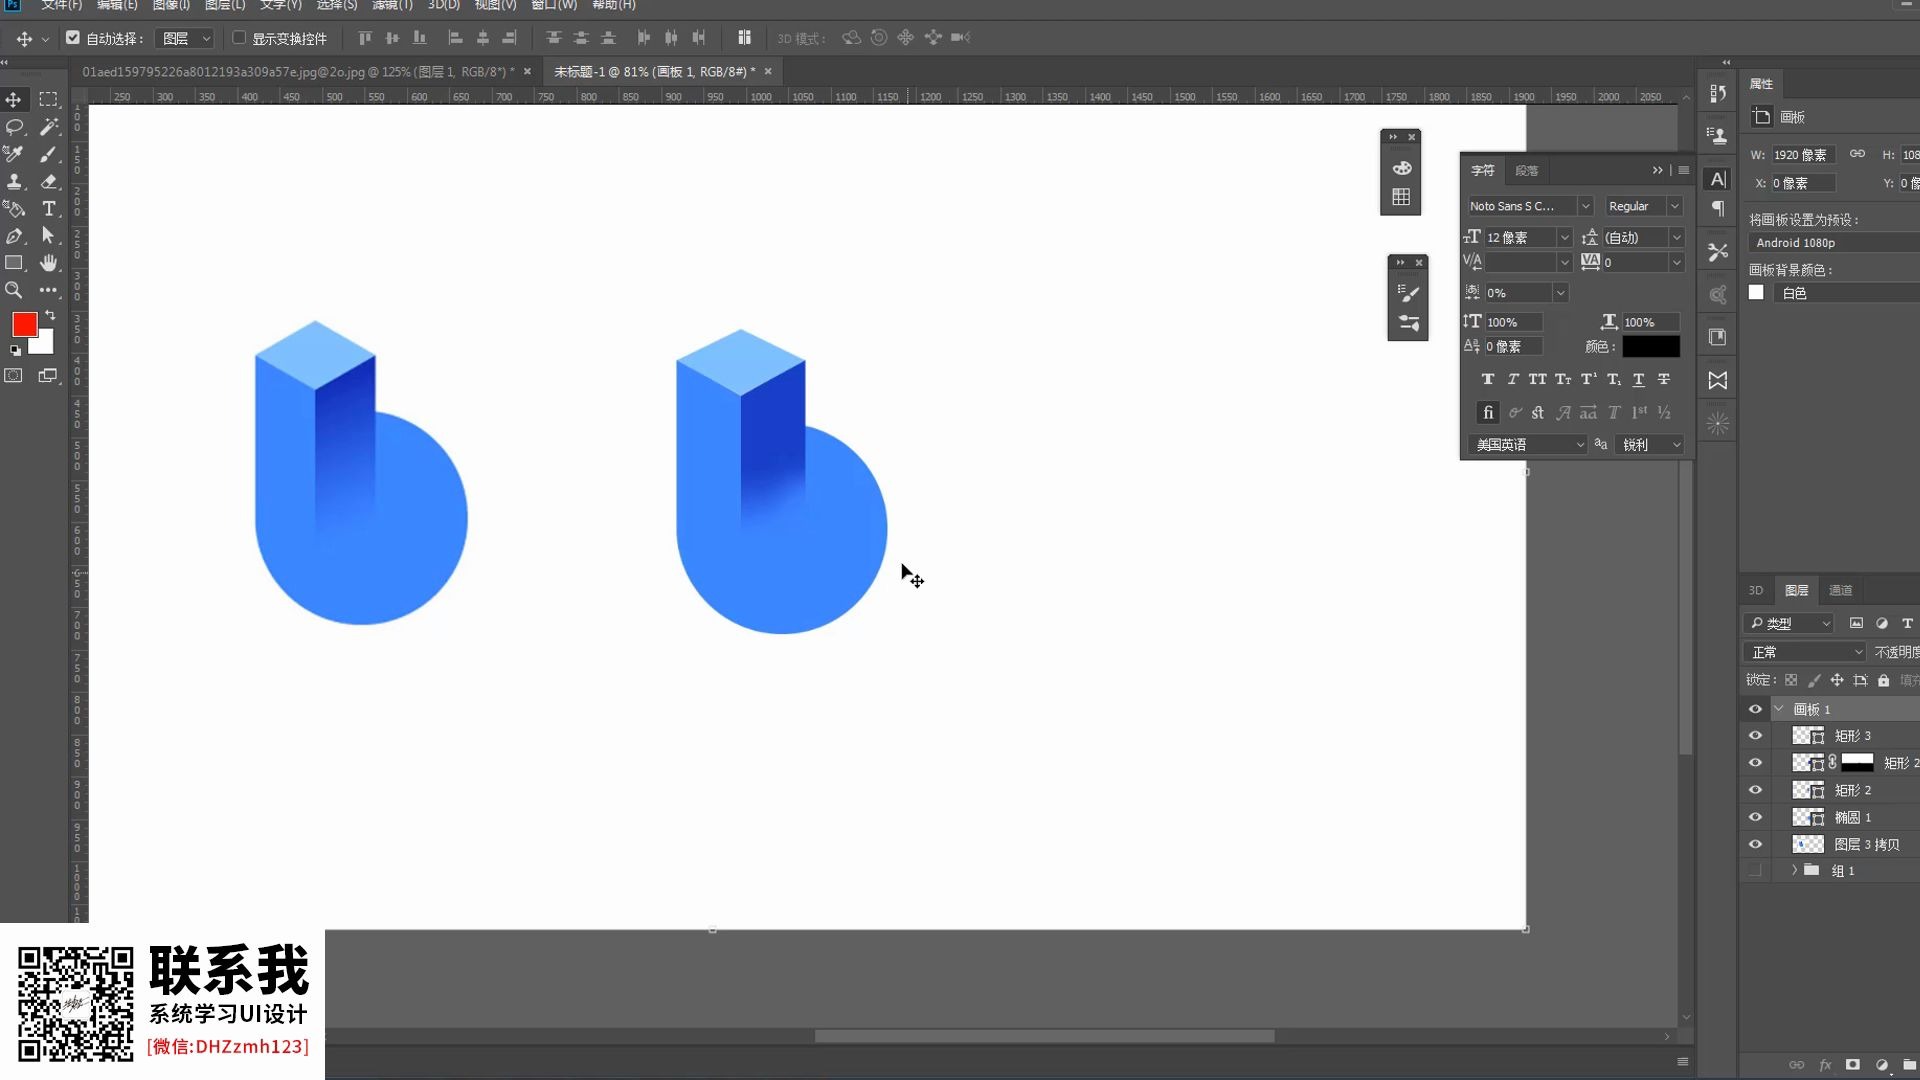Select the Lasso tool
1920x1080 pixels.
14,127
